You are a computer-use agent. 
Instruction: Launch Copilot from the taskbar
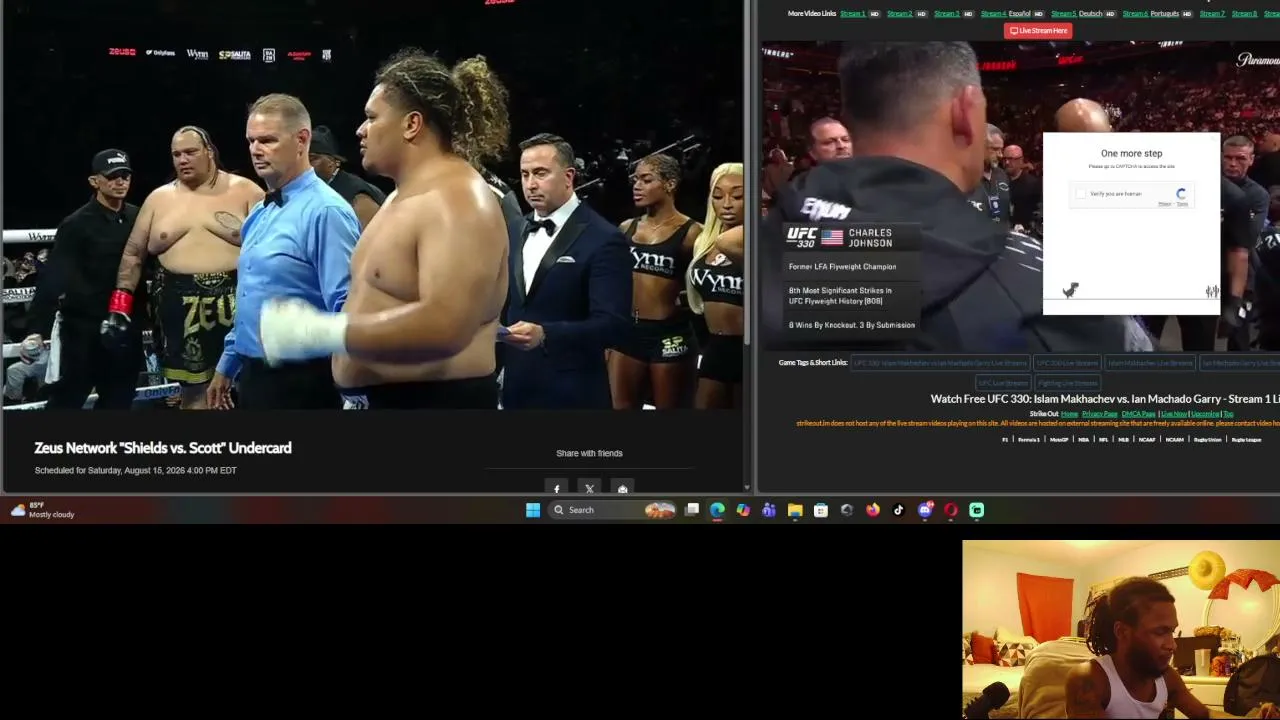743,510
